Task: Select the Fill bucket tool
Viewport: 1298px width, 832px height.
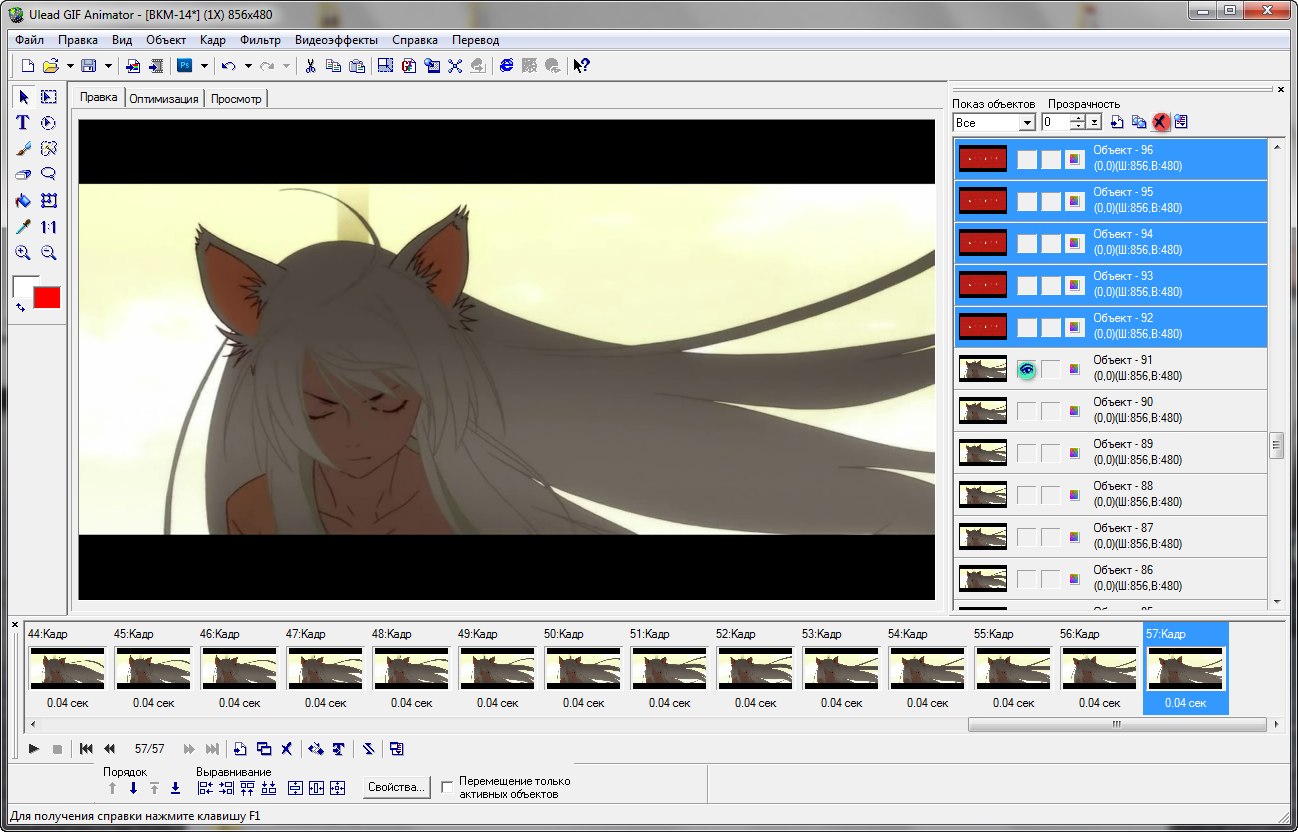Action: click(x=23, y=201)
